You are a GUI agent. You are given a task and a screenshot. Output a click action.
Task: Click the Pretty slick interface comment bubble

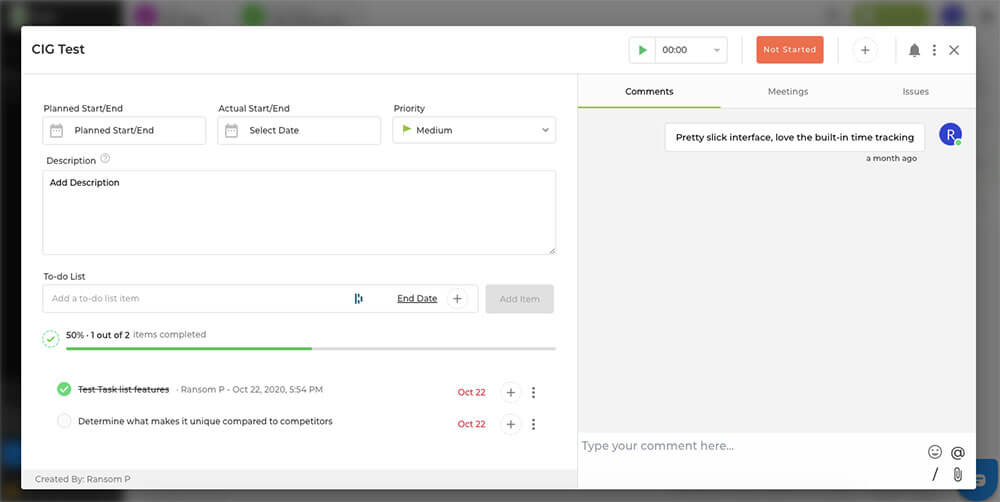[x=795, y=137]
